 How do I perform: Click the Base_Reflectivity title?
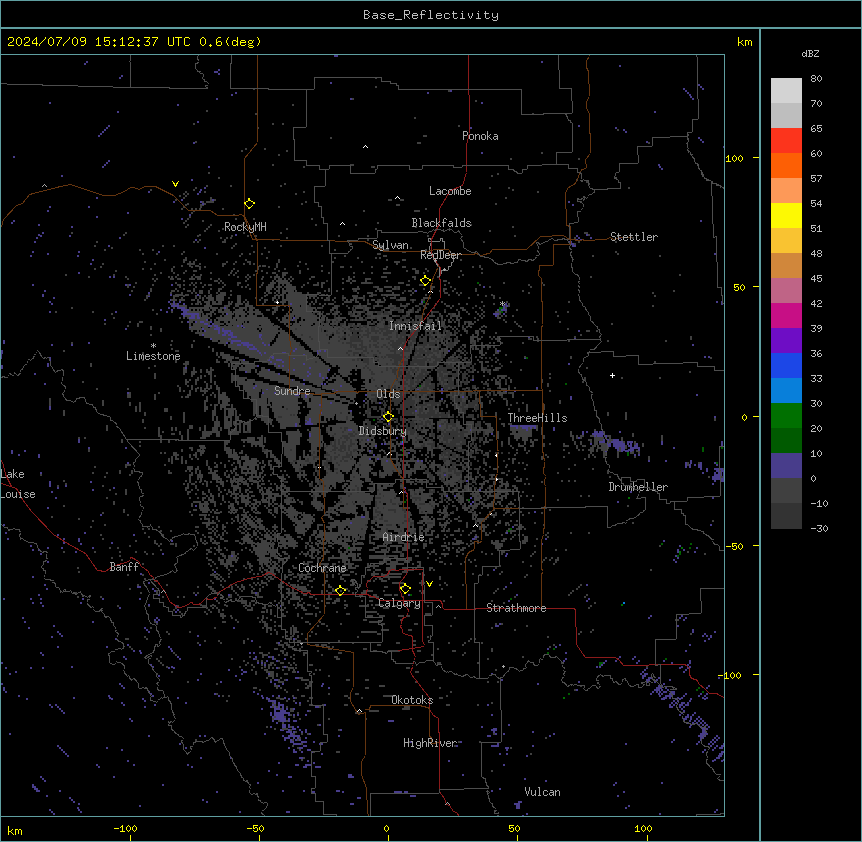point(431,15)
